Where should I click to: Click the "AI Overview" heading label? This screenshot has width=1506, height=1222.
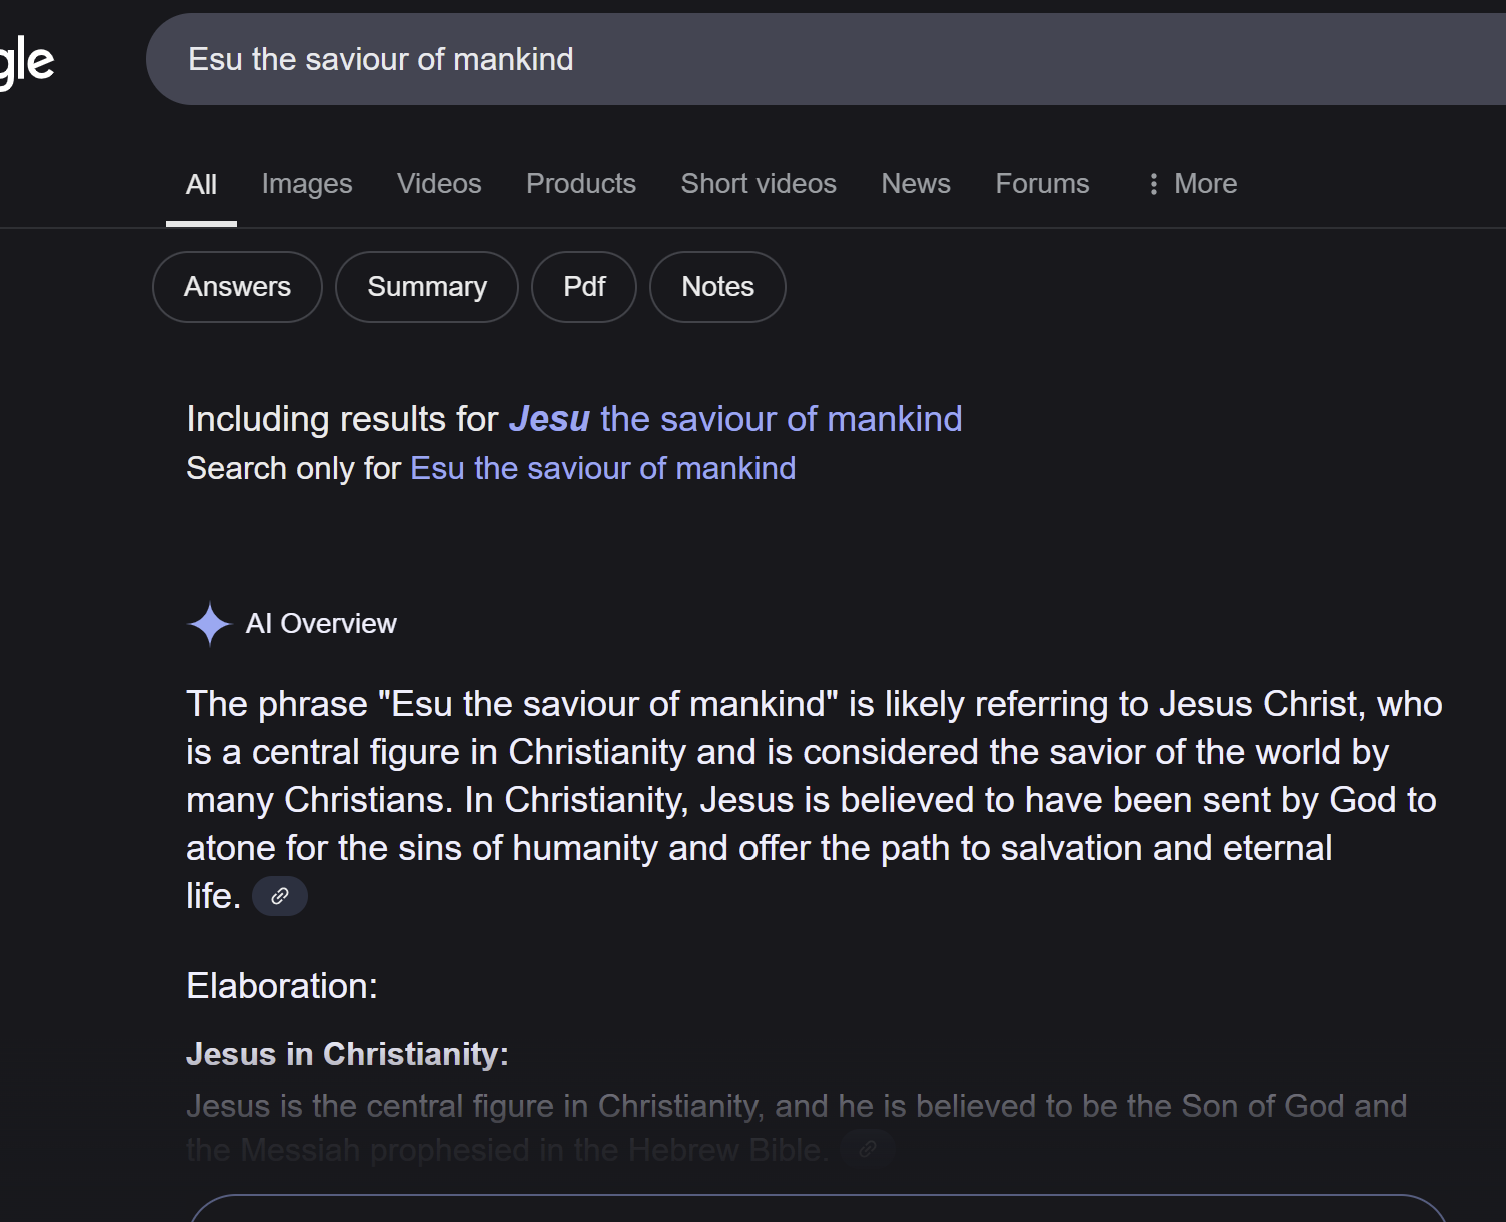tap(321, 624)
